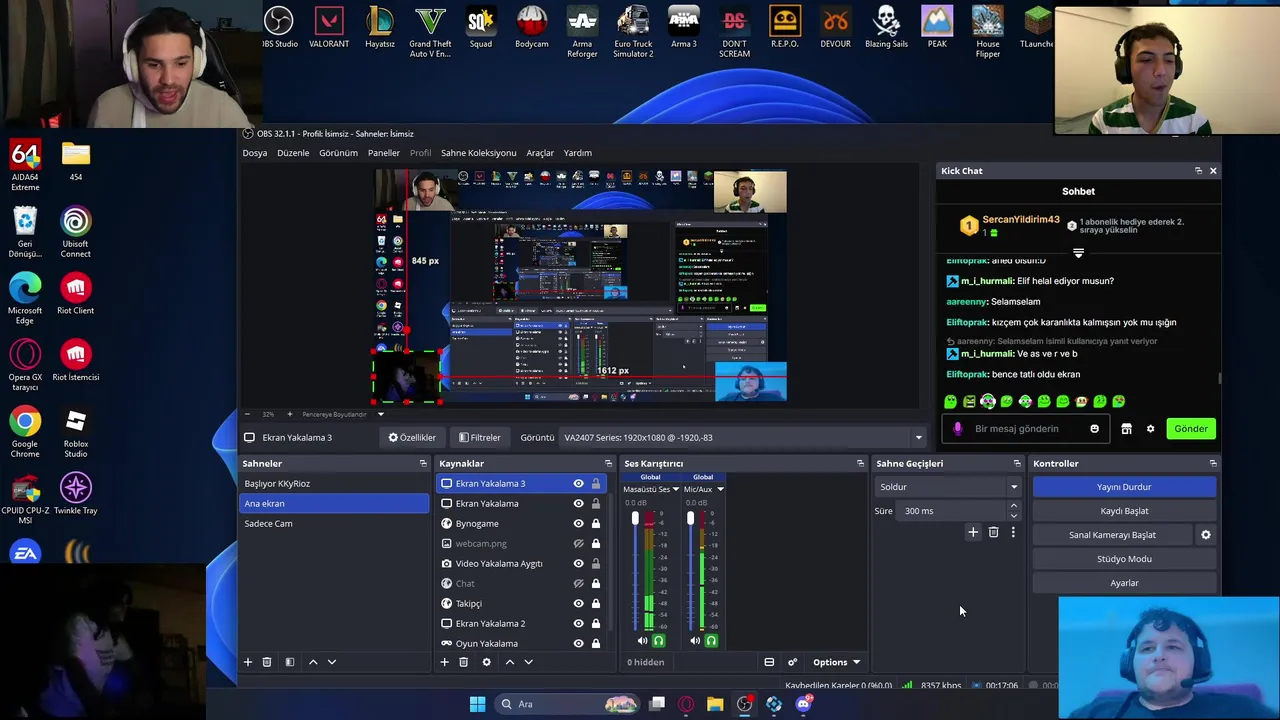Click the Yayını Durdur button
This screenshot has width=1280, height=720.
click(1124, 487)
